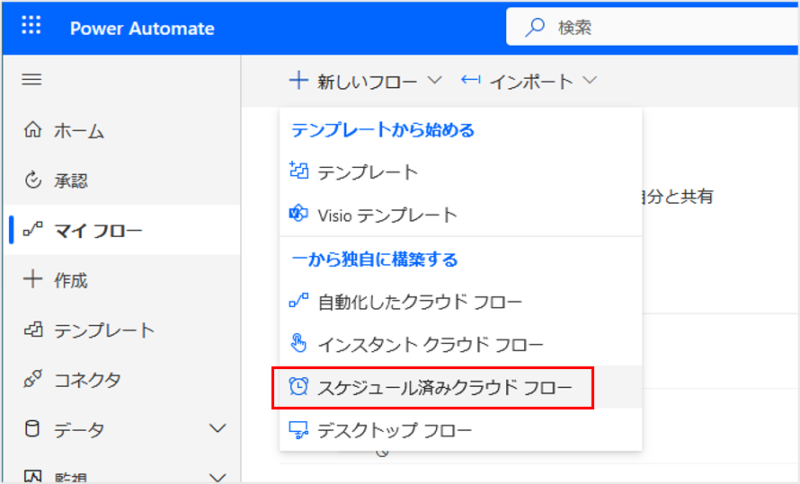Click the 承認 approvals icon

(x=32, y=180)
